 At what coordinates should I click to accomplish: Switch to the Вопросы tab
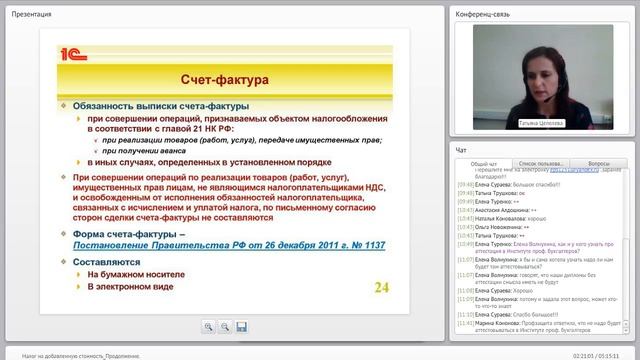pos(598,164)
